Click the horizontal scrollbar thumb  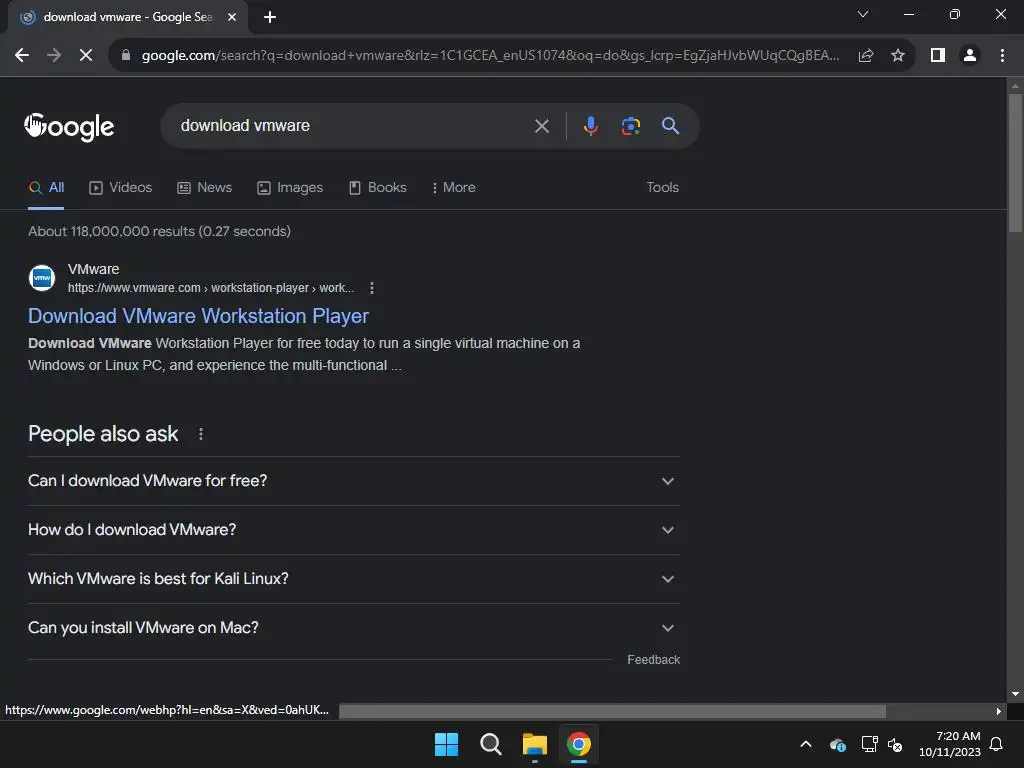[x=612, y=711]
